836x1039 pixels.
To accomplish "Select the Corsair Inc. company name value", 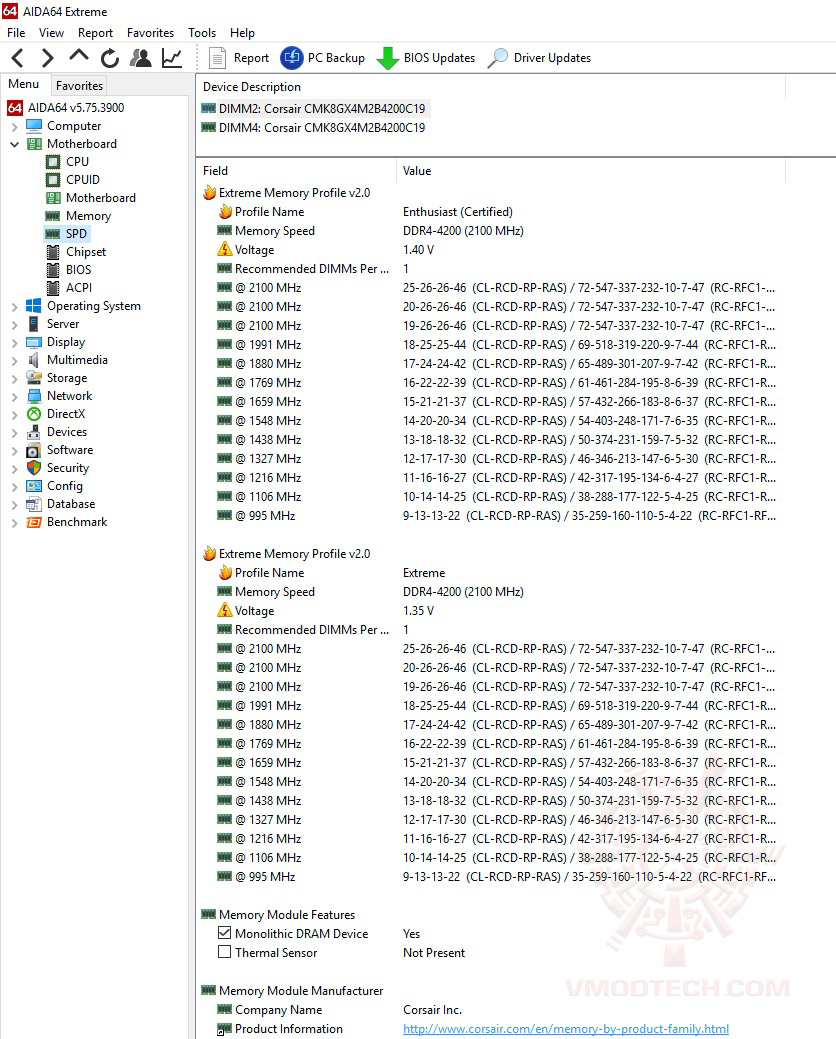I will tap(433, 1010).
